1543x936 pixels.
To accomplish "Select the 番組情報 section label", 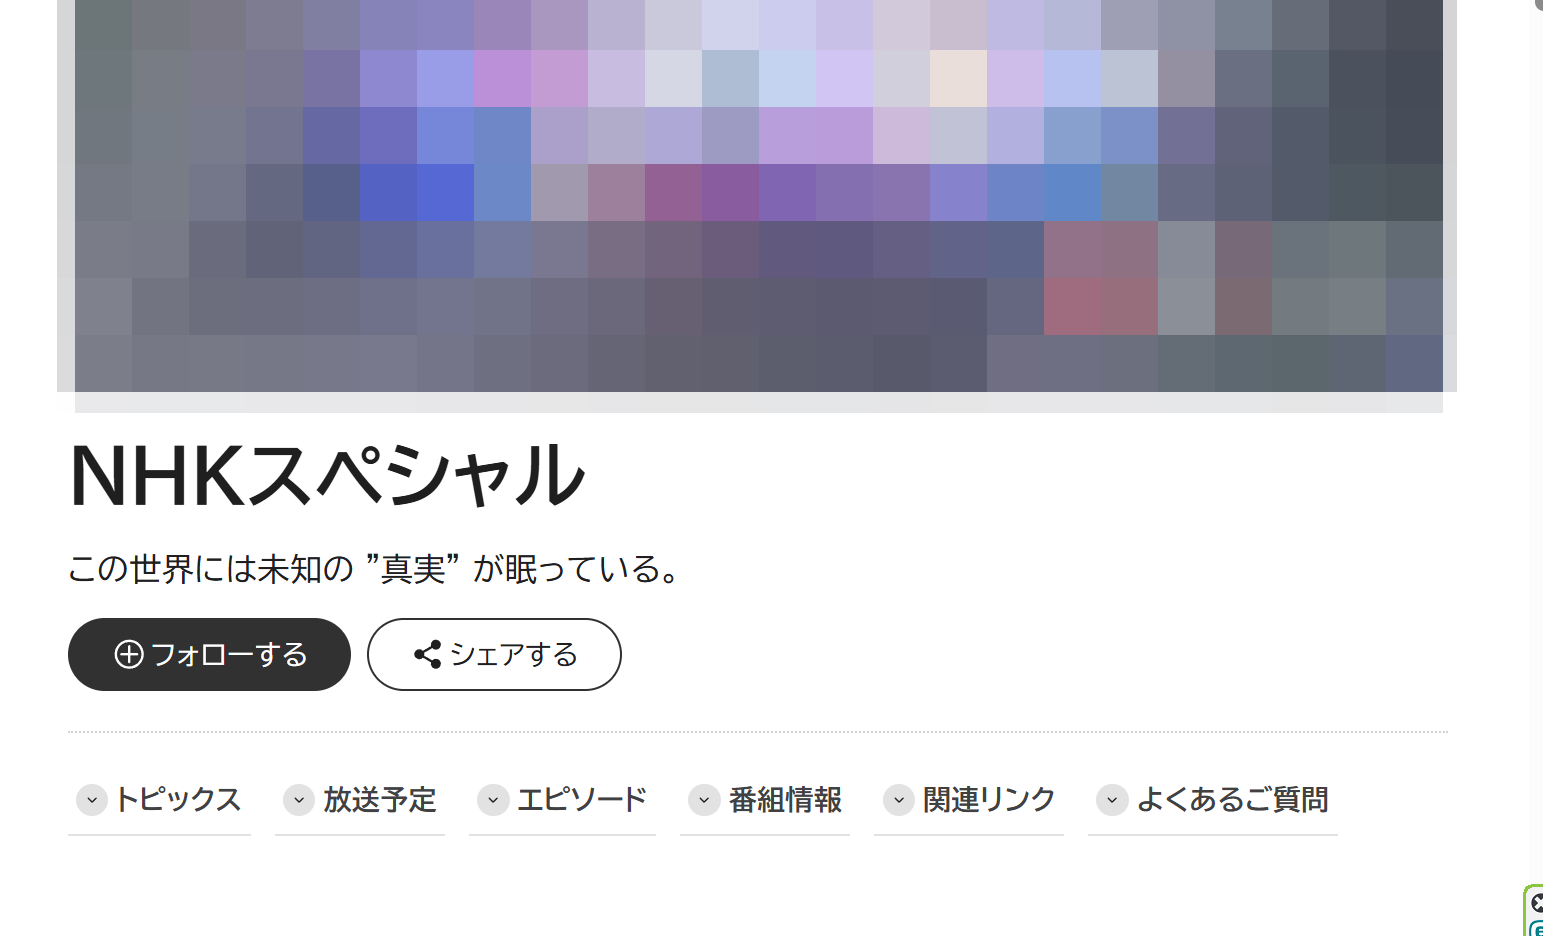I will coord(786,800).
